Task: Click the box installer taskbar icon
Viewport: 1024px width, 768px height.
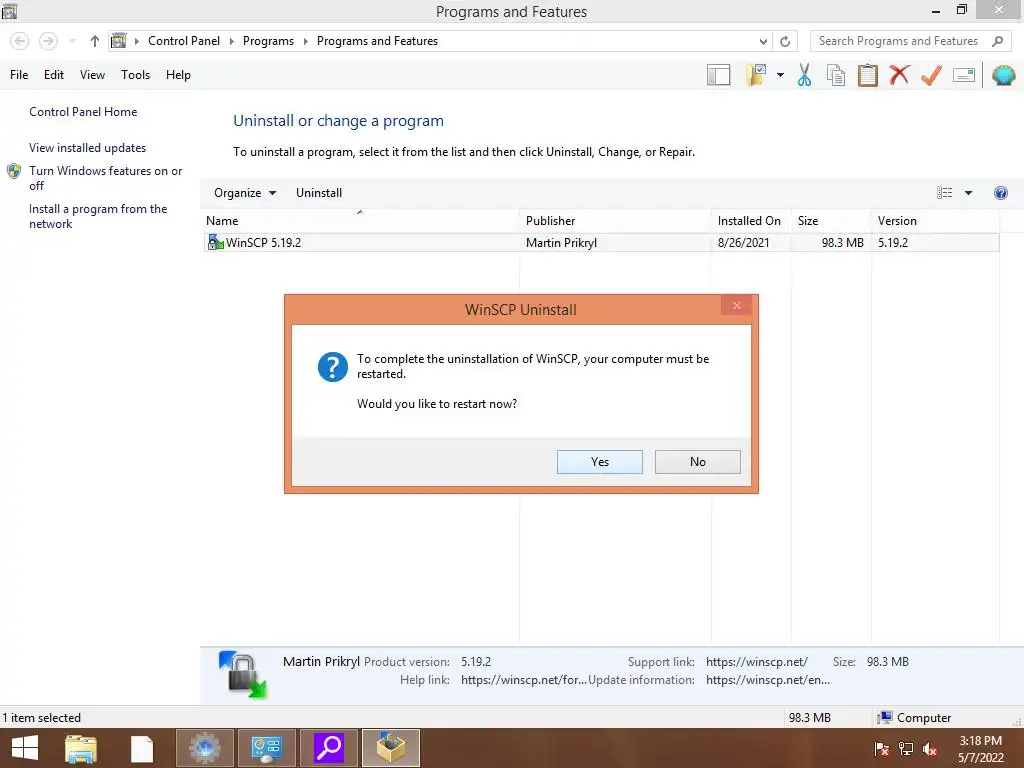Action: click(x=391, y=748)
